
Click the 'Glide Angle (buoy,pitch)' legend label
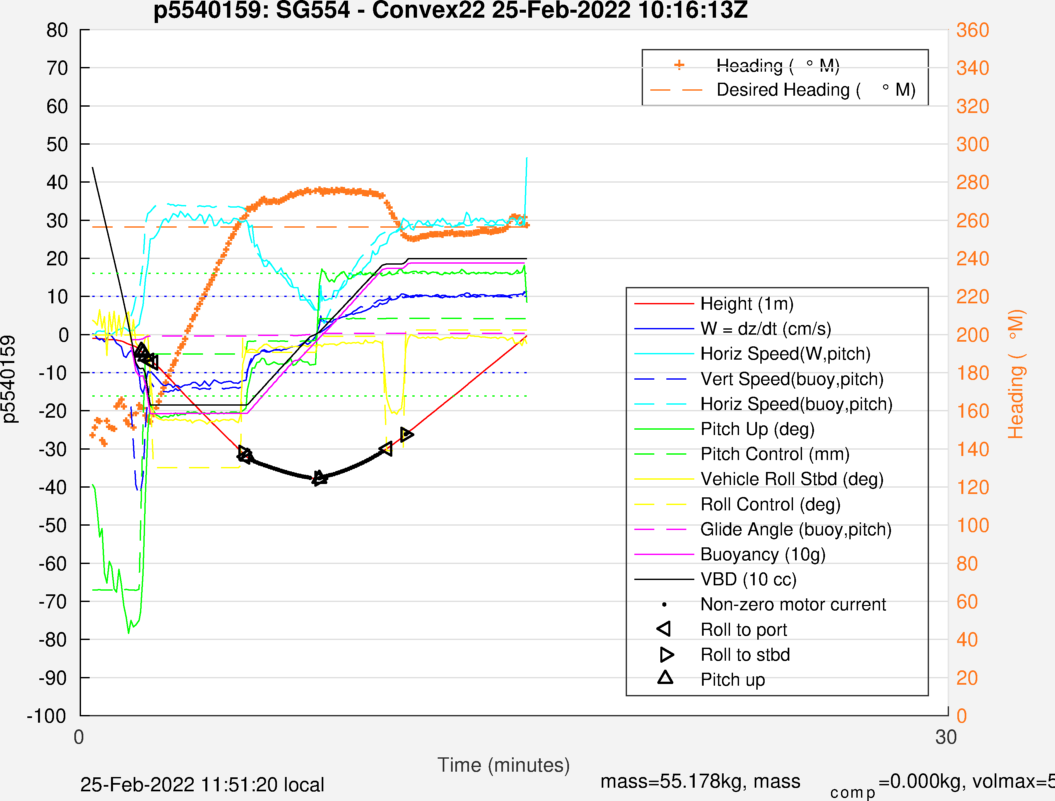click(796, 530)
